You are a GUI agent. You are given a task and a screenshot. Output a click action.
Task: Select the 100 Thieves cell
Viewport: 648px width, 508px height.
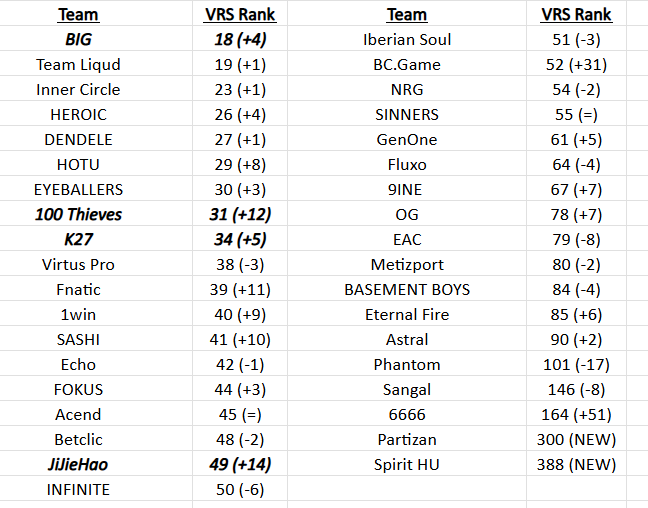point(79,214)
